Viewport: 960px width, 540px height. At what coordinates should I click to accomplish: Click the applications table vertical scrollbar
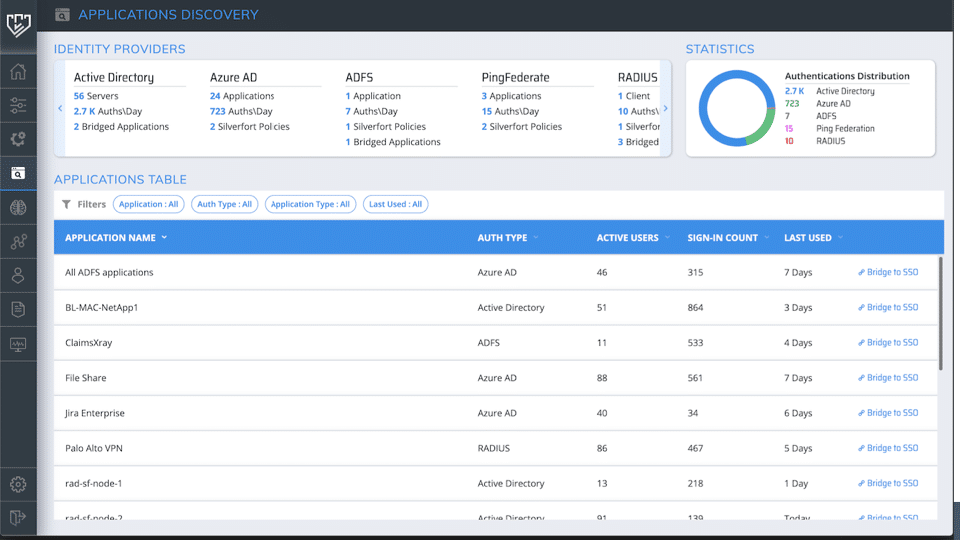[940, 315]
